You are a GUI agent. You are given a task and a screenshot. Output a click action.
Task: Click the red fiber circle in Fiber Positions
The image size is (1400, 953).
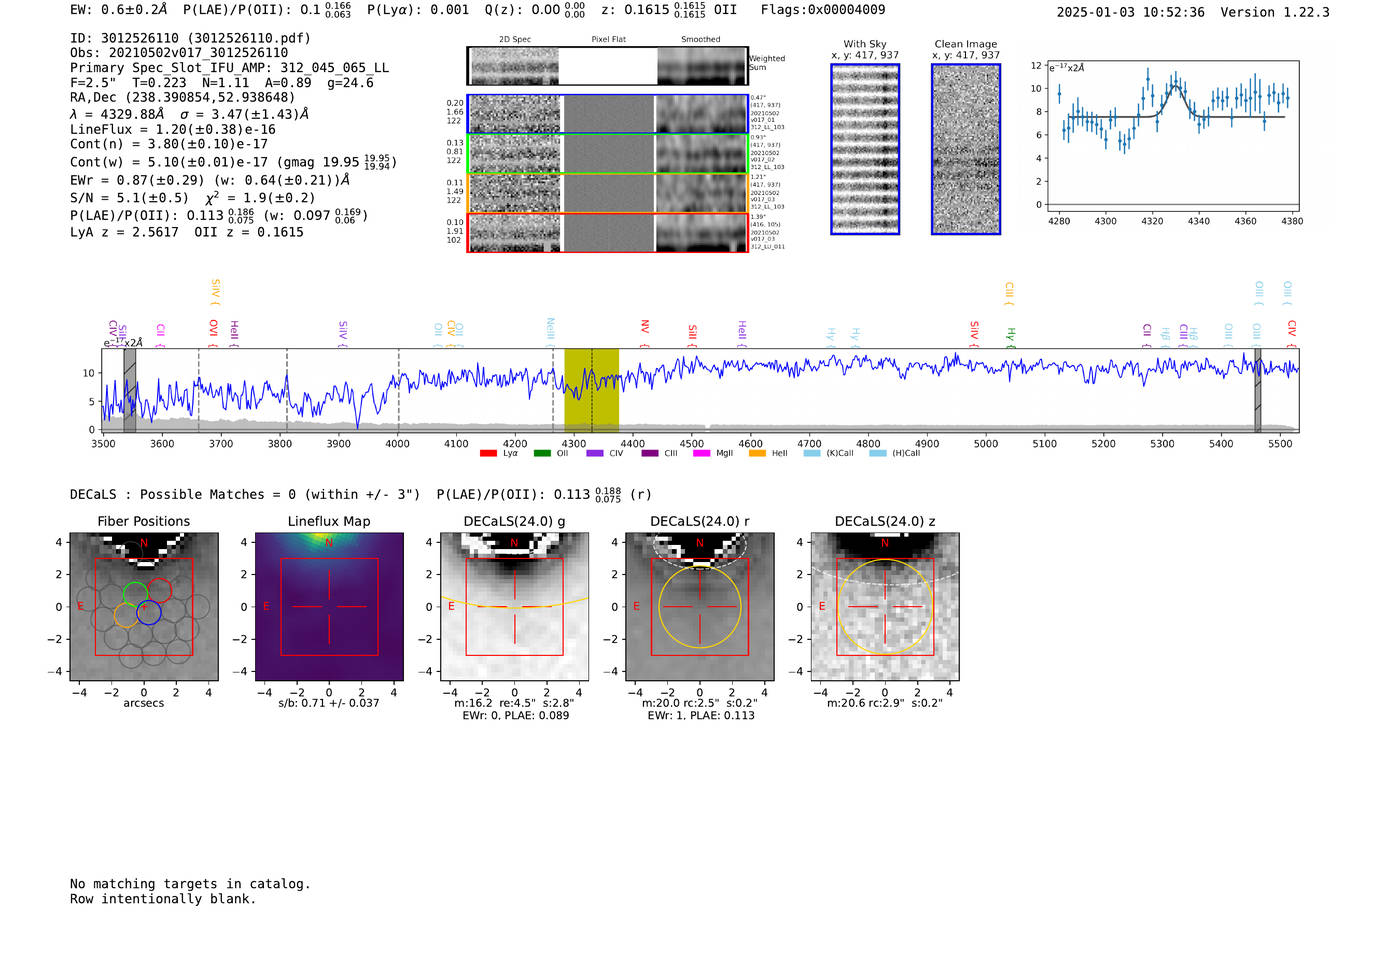point(160,591)
